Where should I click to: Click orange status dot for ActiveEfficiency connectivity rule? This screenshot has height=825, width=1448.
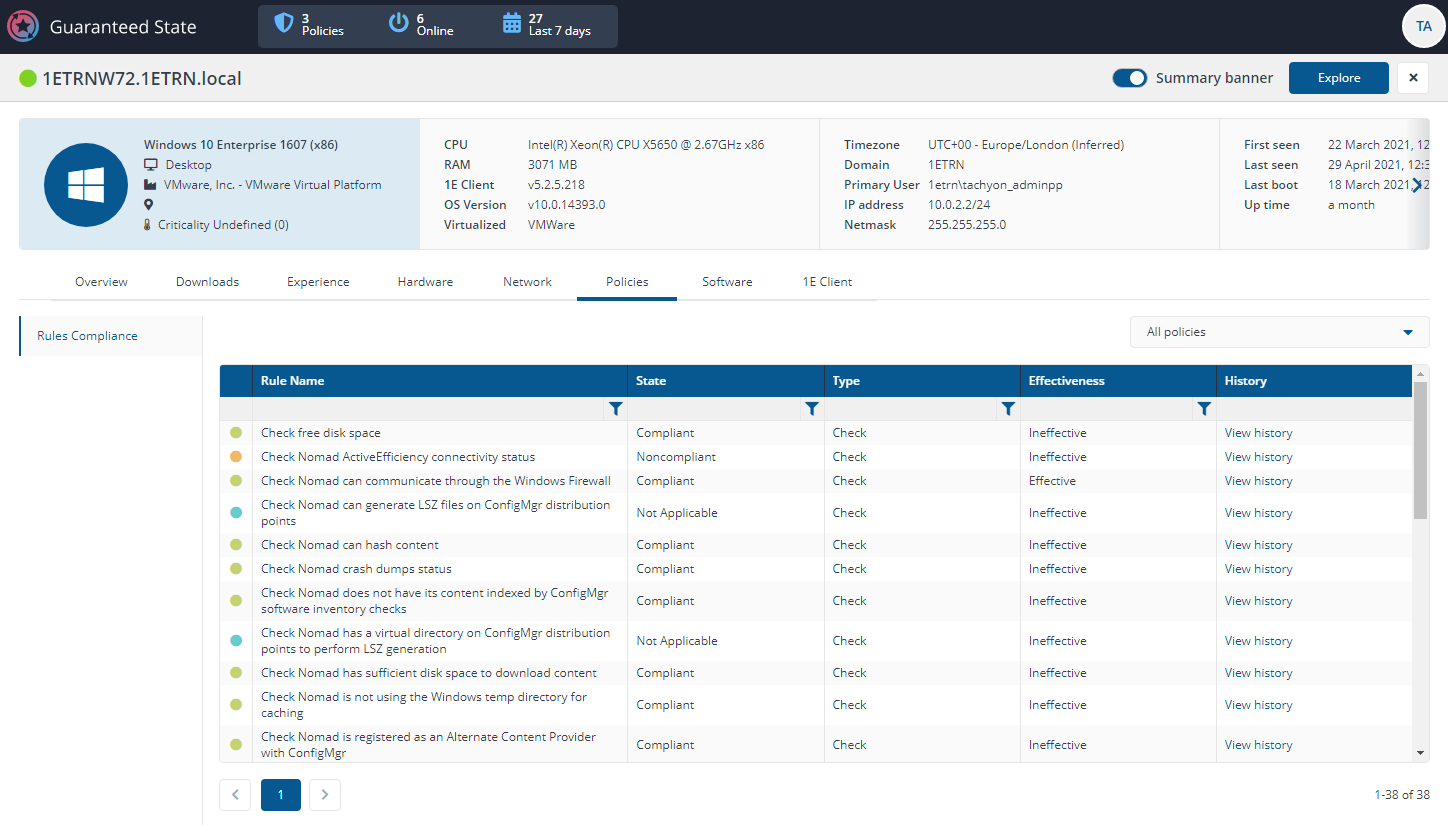236,457
